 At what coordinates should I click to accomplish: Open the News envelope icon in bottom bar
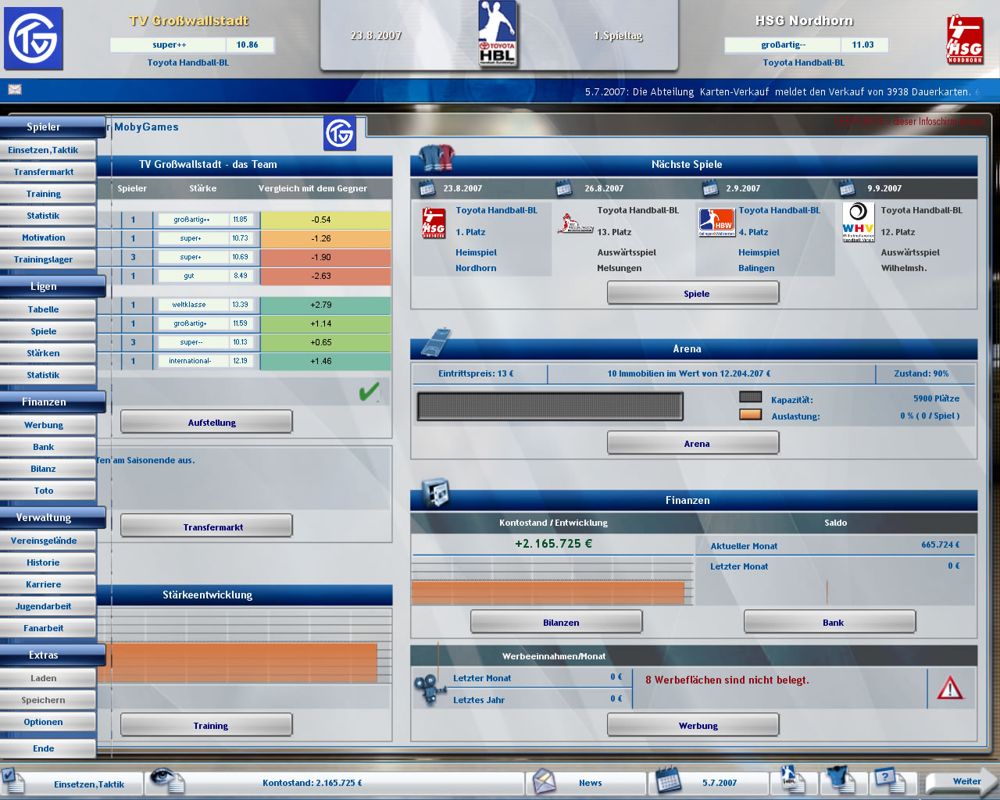coord(543,781)
